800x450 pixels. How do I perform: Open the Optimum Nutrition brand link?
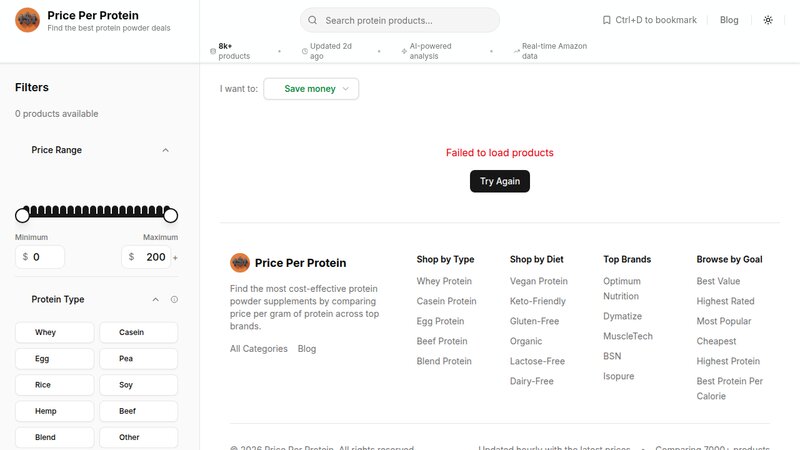(x=622, y=288)
